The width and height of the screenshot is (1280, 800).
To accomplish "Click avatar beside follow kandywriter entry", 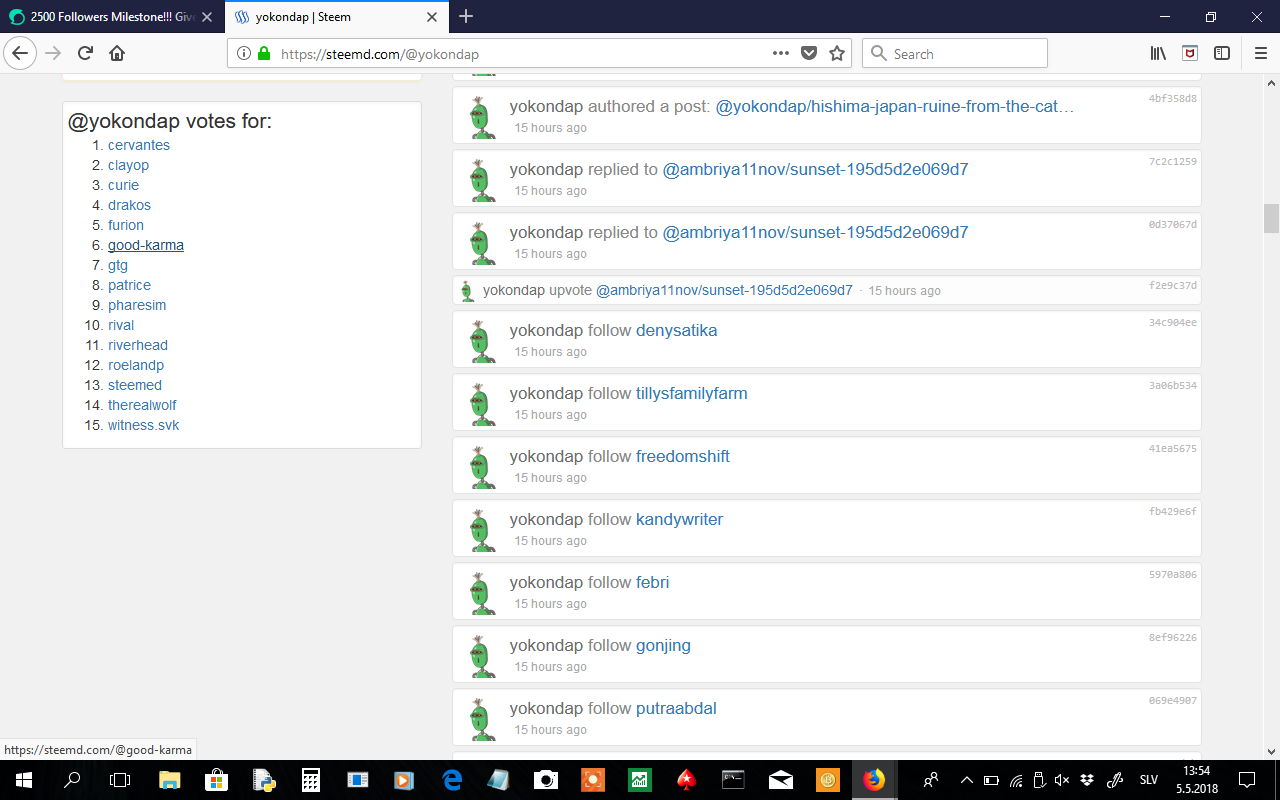I will point(481,530).
